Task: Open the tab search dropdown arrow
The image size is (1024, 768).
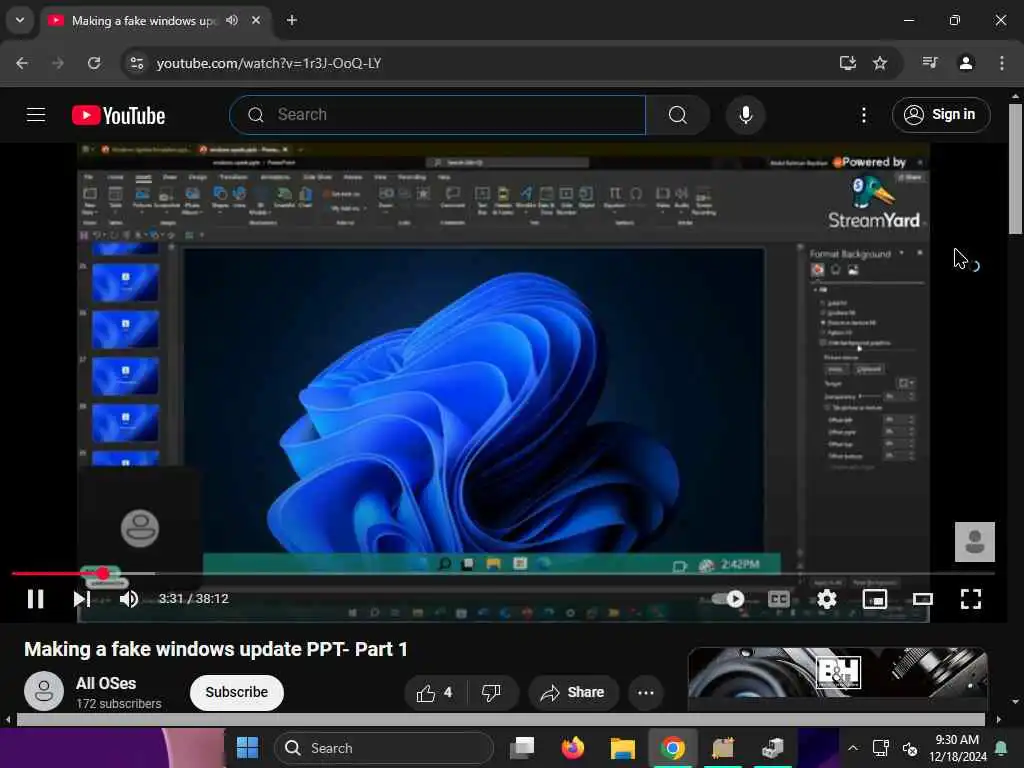Action: tap(20, 20)
